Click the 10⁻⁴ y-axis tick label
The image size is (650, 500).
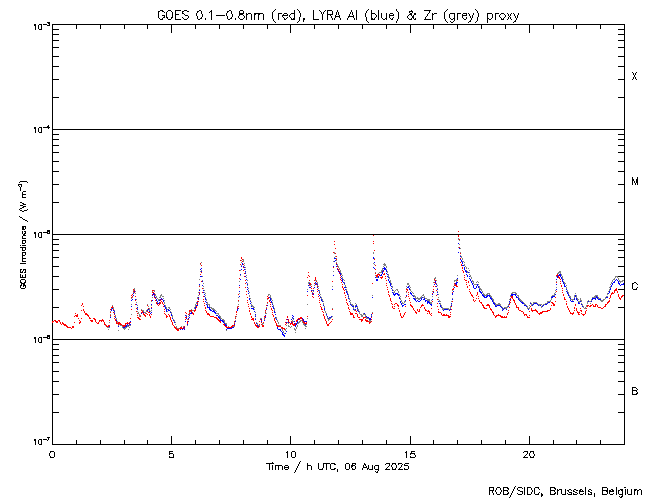click(38, 129)
